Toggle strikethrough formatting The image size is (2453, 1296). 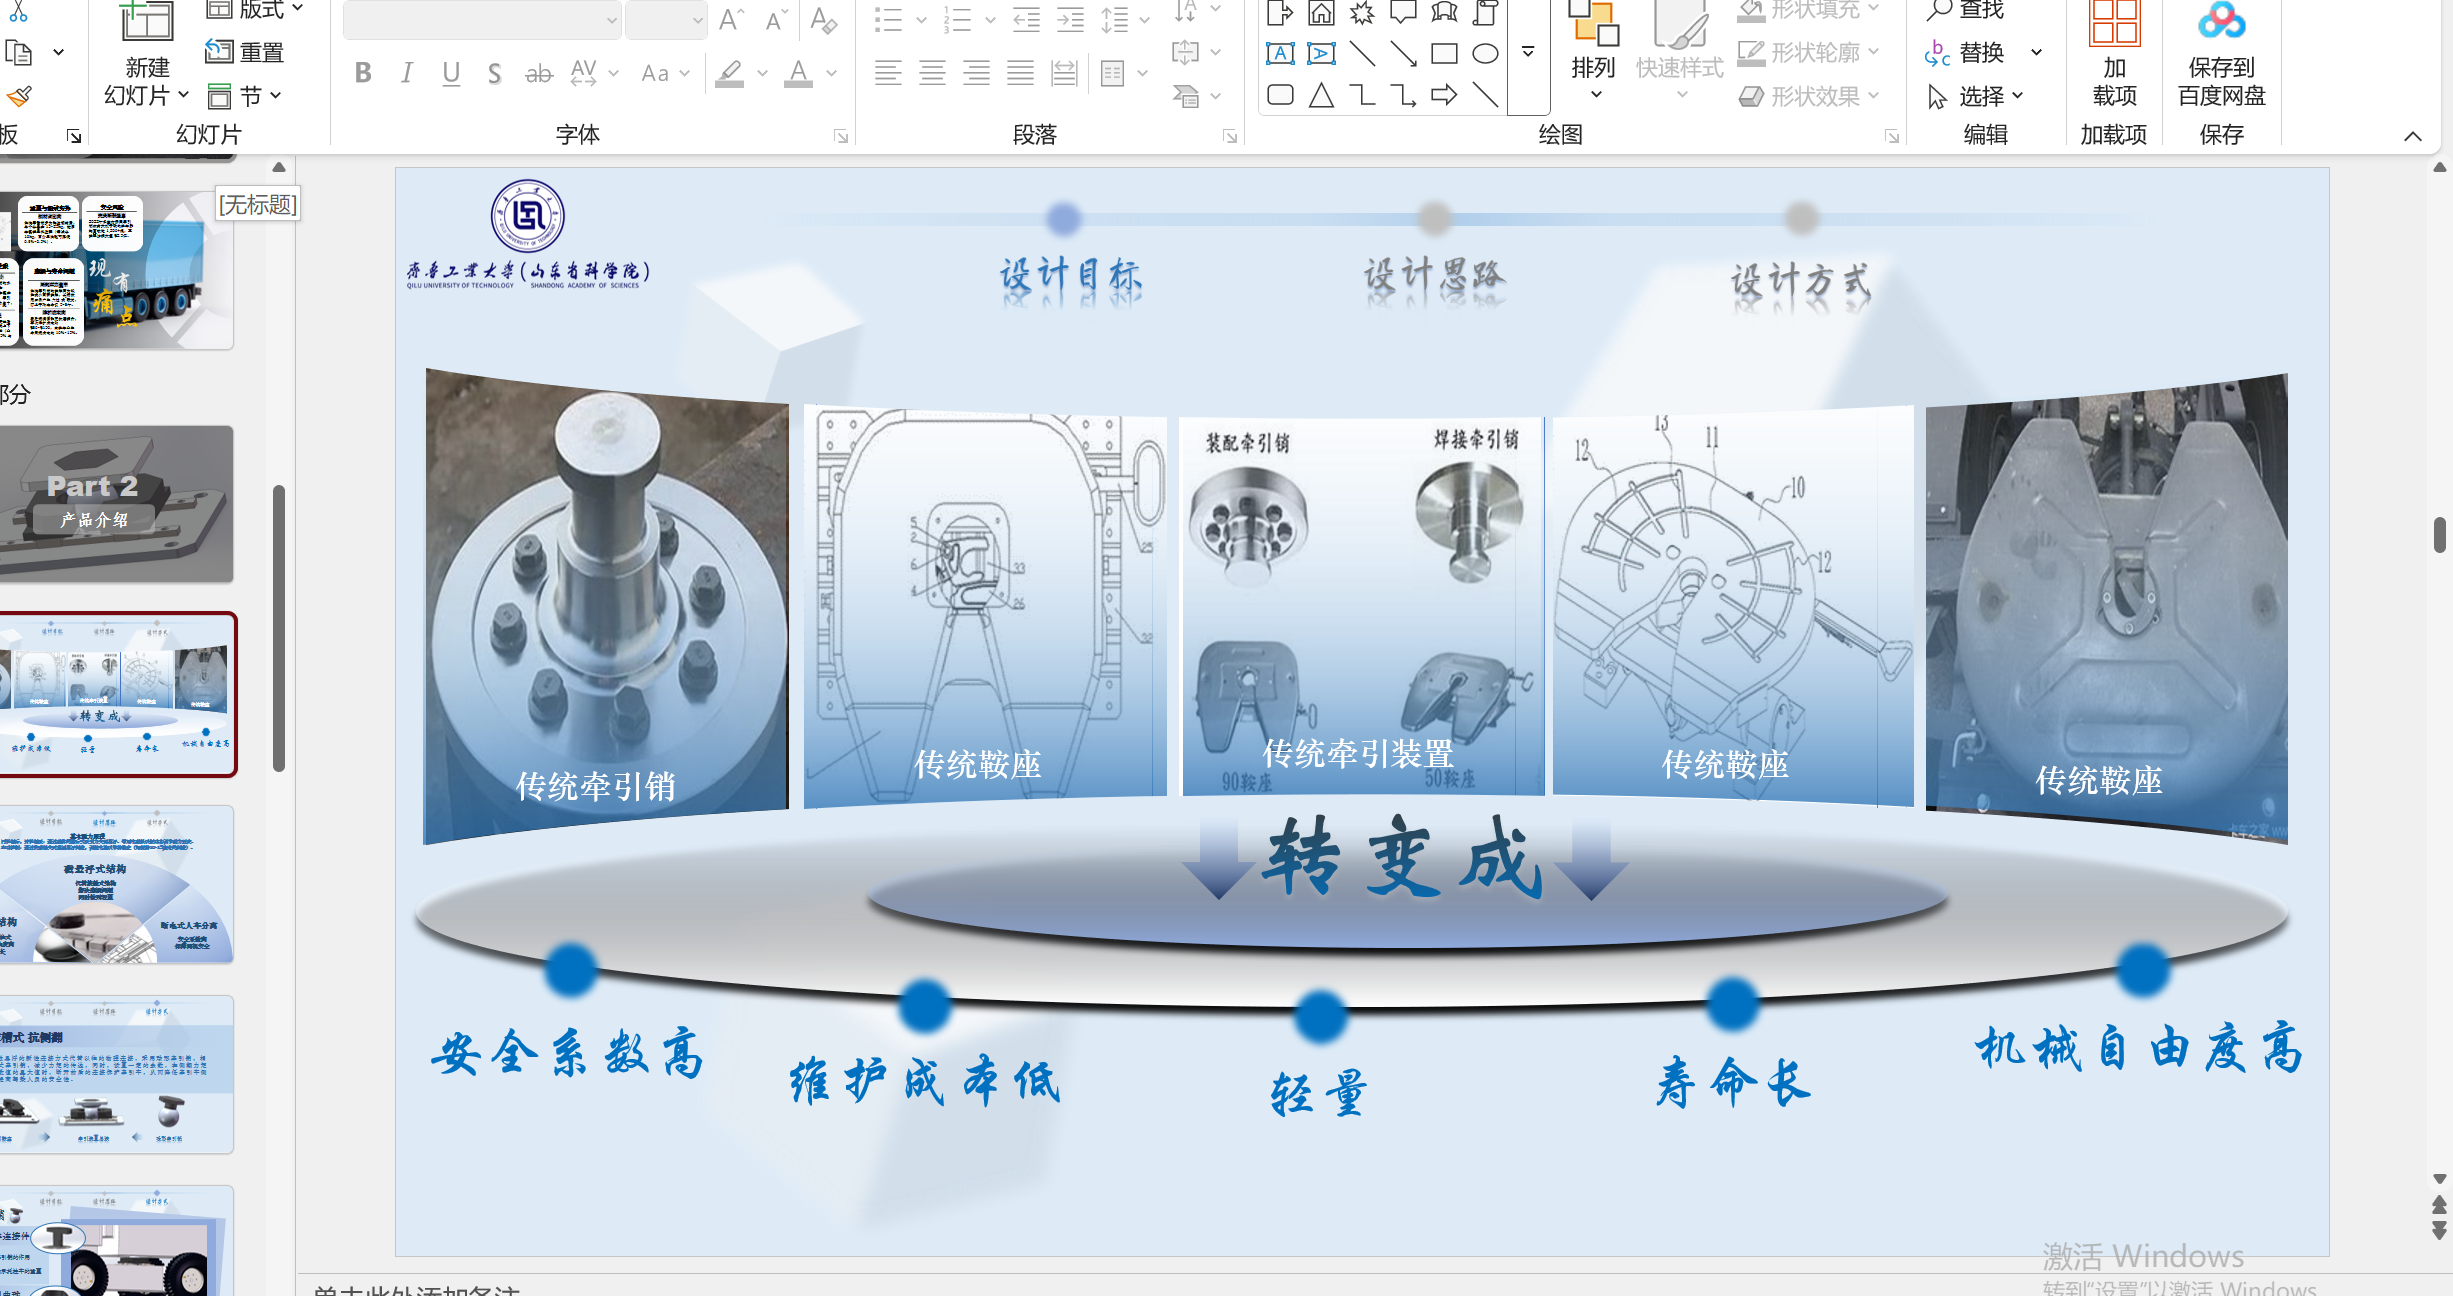point(539,73)
